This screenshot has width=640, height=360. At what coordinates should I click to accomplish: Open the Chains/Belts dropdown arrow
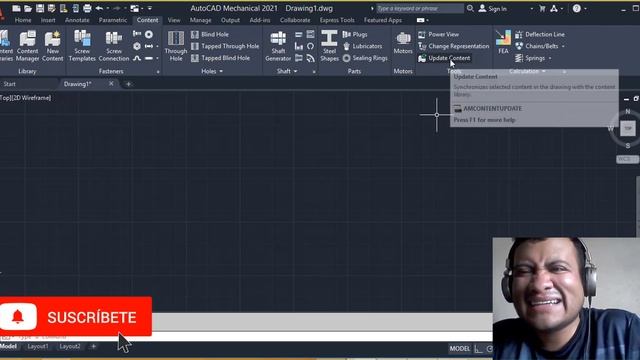(563, 46)
